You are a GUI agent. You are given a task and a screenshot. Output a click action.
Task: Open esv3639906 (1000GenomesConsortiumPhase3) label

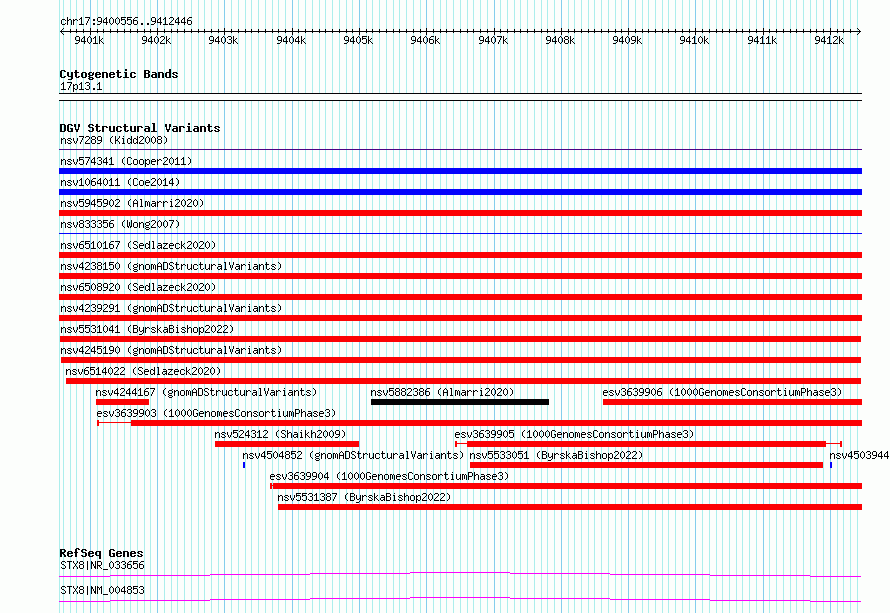[722, 392]
